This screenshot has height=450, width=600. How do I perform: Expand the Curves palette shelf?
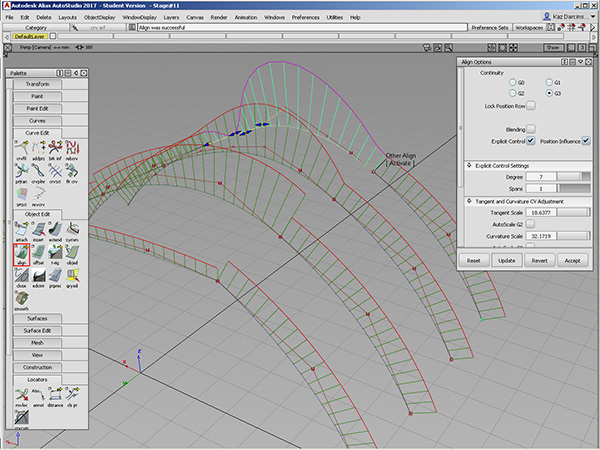[38, 121]
